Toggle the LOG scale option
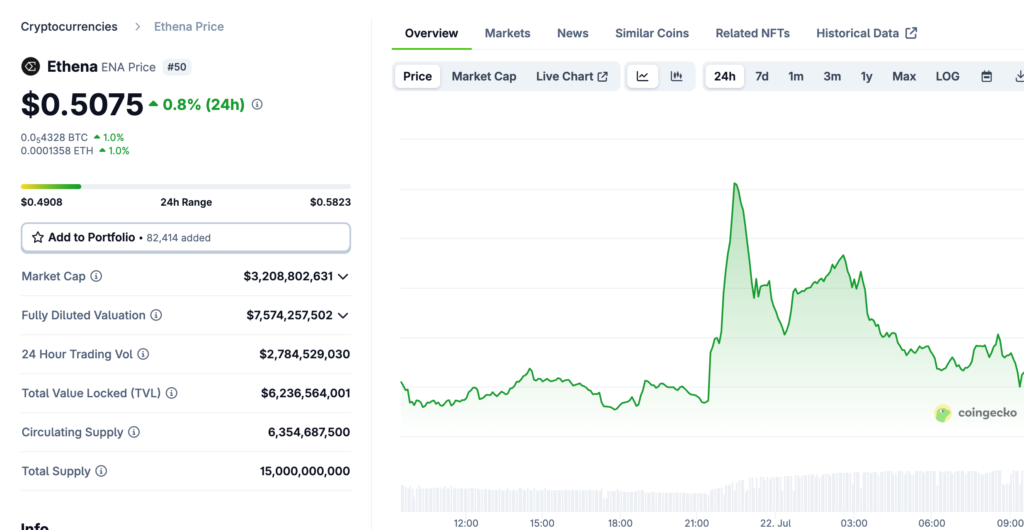This screenshot has height=530, width=1024. pyautogui.click(x=947, y=76)
